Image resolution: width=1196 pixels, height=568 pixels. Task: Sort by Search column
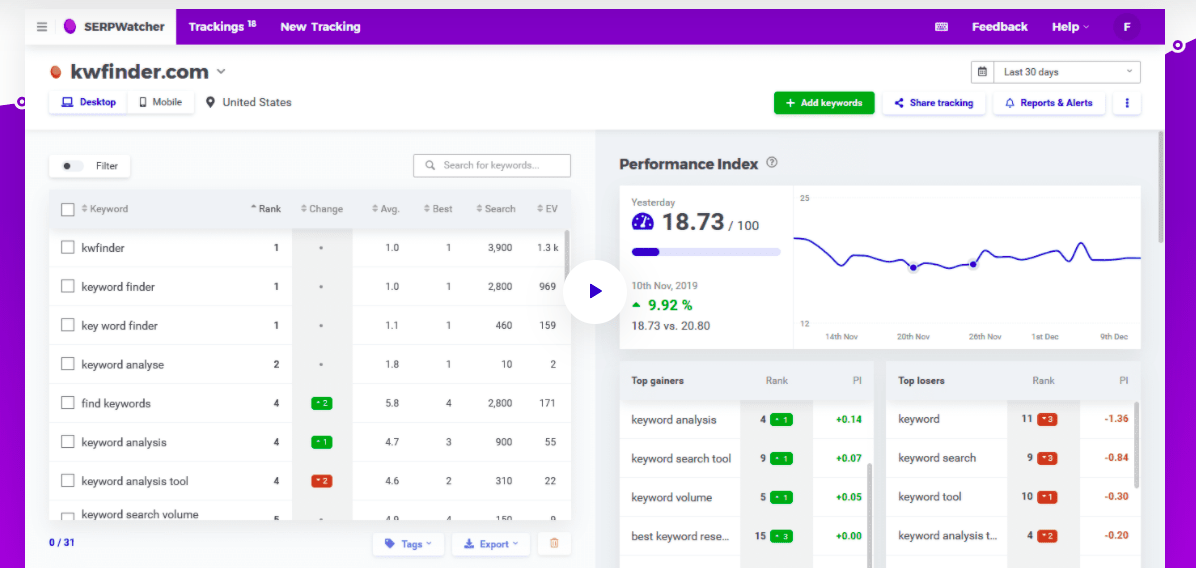point(496,209)
